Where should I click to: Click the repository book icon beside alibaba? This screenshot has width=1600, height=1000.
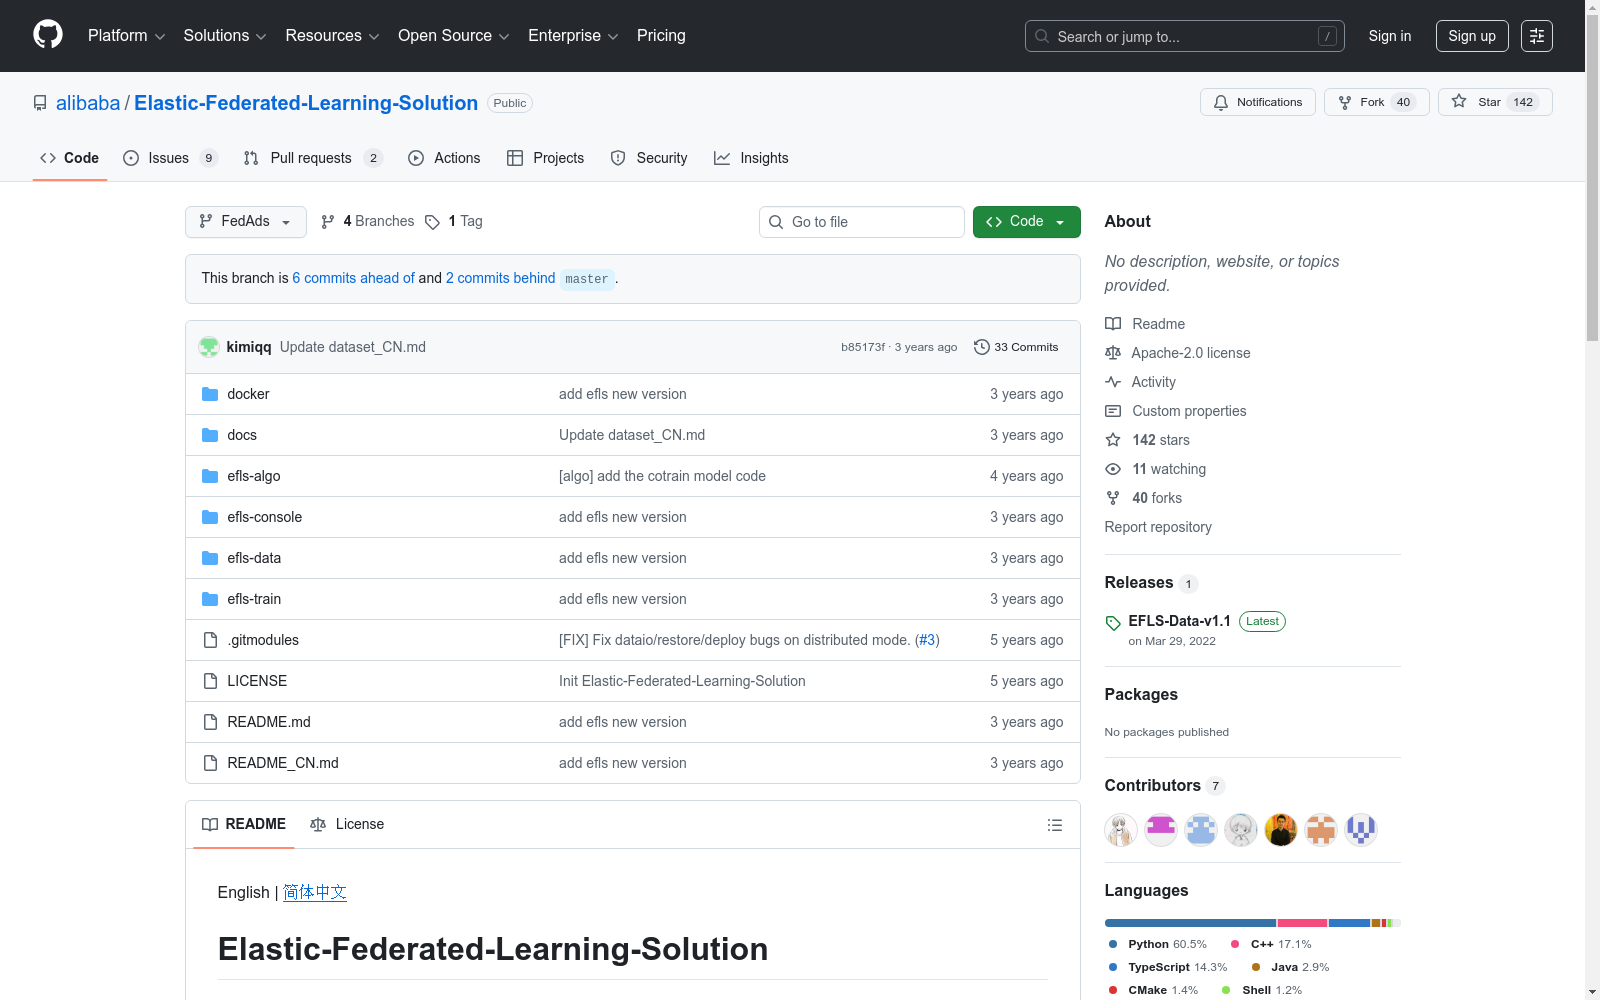coord(40,103)
